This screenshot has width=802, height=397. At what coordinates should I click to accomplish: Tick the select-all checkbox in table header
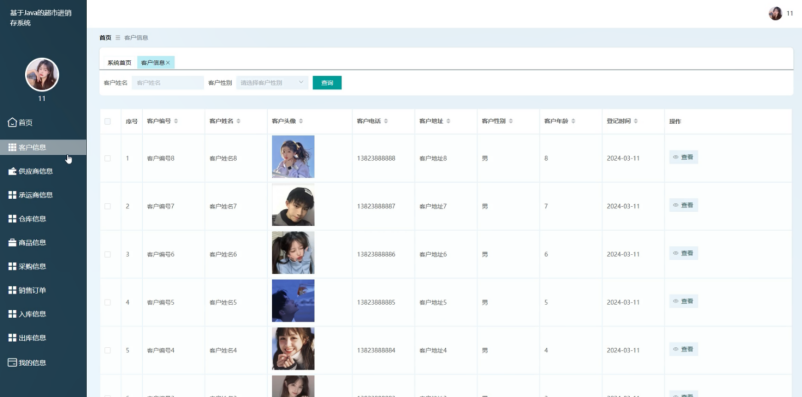[107, 121]
